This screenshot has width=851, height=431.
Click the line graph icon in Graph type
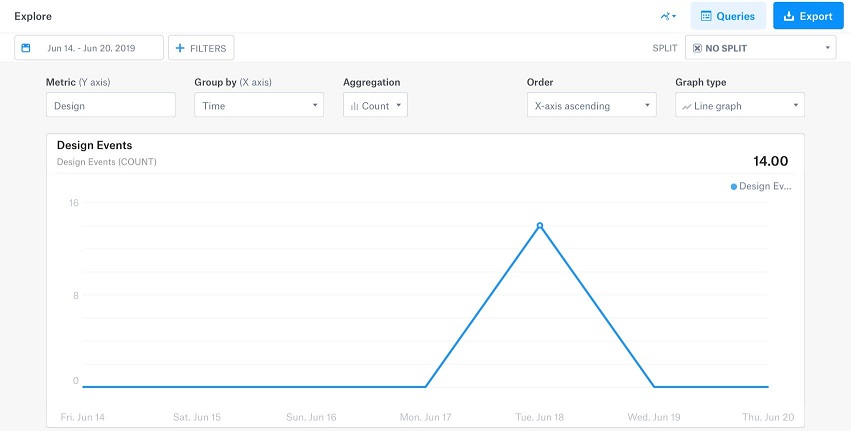click(686, 105)
